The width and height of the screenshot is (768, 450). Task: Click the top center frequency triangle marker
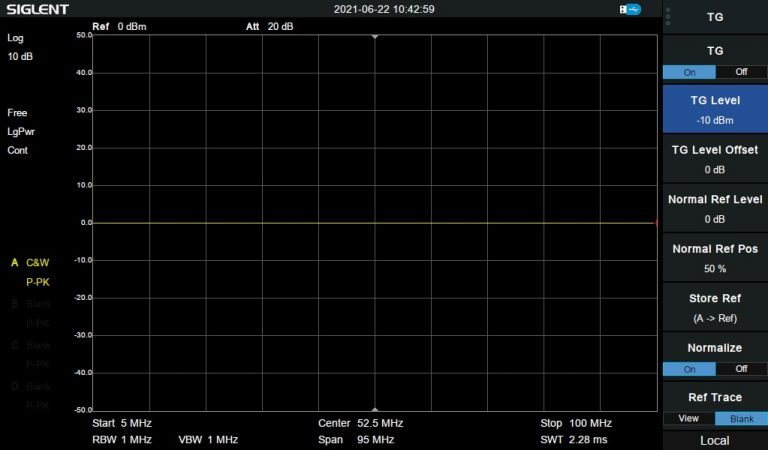(x=375, y=37)
